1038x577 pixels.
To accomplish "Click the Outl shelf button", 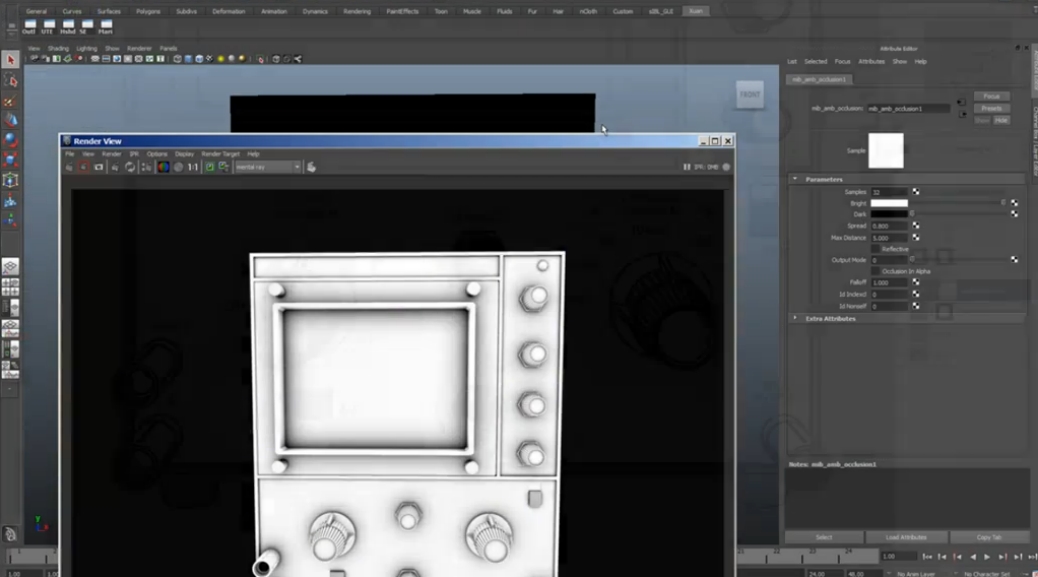I will [x=30, y=26].
